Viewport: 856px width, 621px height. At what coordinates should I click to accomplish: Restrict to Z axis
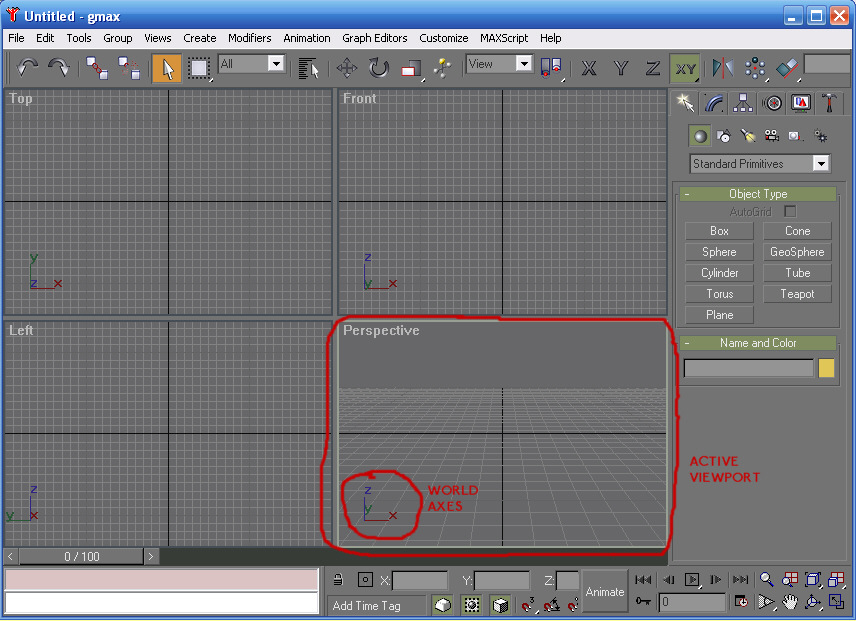[652, 68]
